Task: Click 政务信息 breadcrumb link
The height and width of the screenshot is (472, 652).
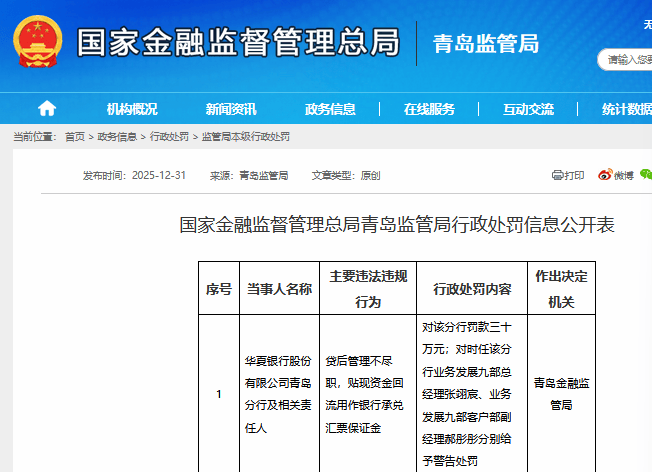Action: 117,136
